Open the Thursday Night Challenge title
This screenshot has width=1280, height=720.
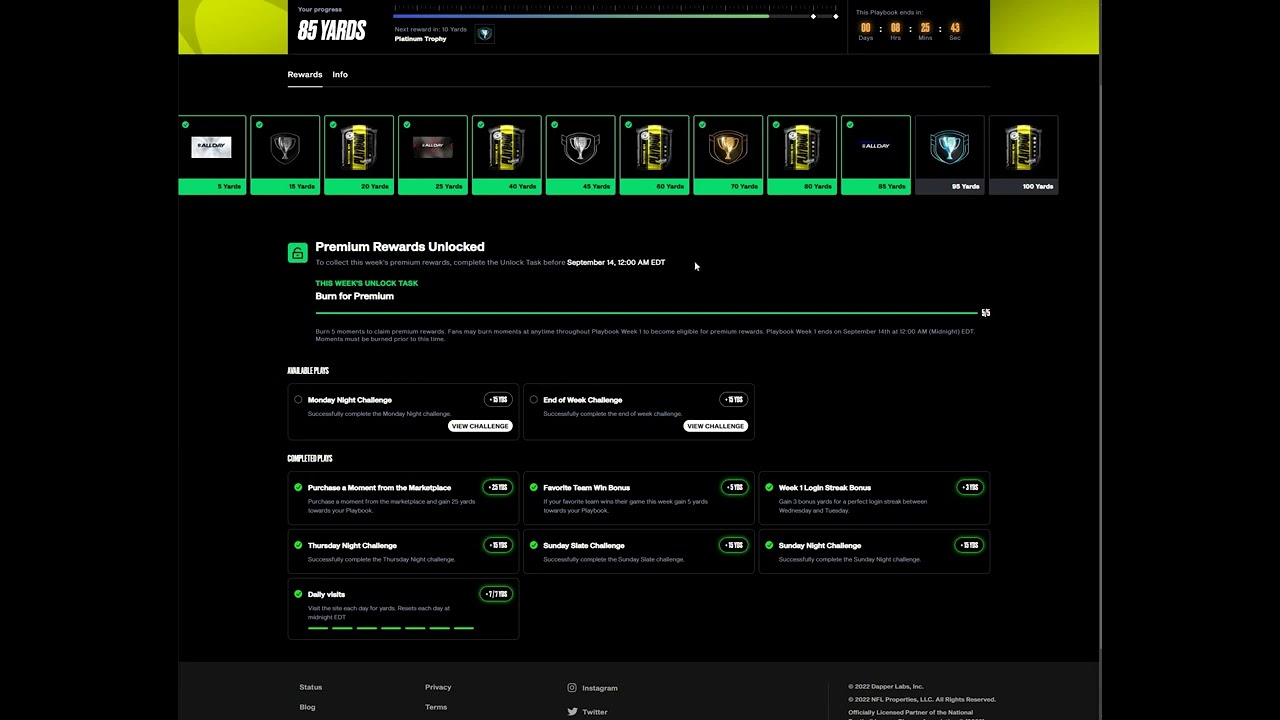[x=352, y=546]
